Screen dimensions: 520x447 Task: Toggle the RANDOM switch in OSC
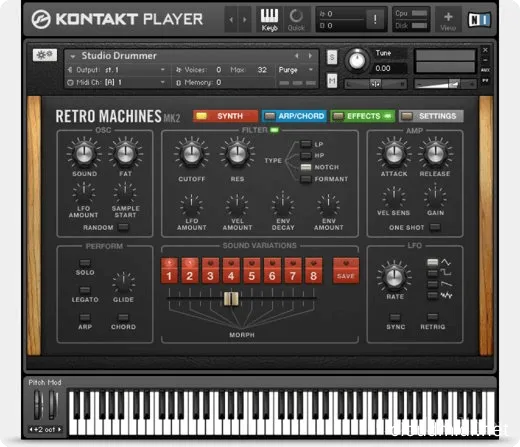pyautogui.click(x=123, y=227)
